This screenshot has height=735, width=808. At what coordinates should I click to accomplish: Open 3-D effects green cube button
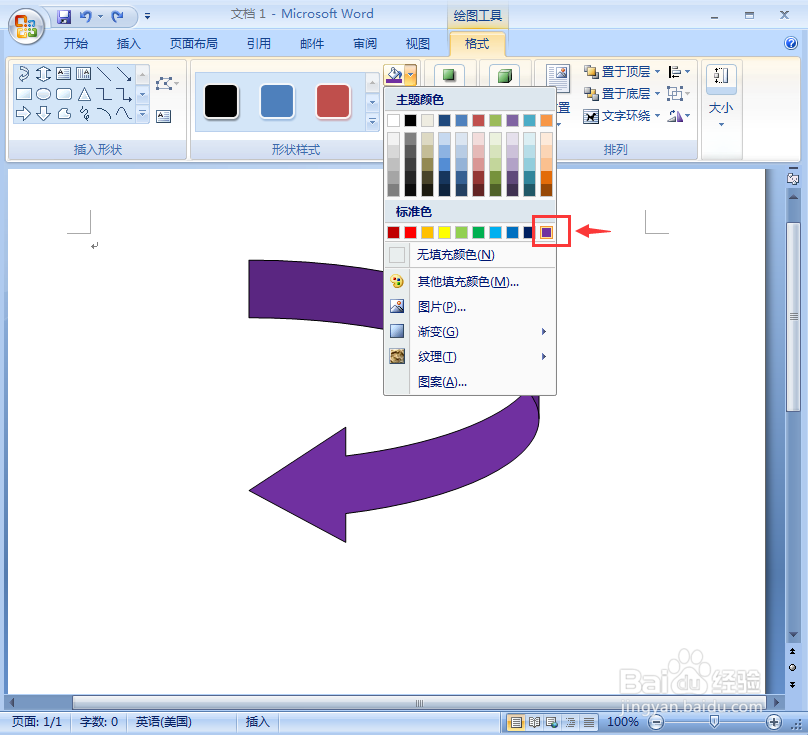click(x=504, y=76)
